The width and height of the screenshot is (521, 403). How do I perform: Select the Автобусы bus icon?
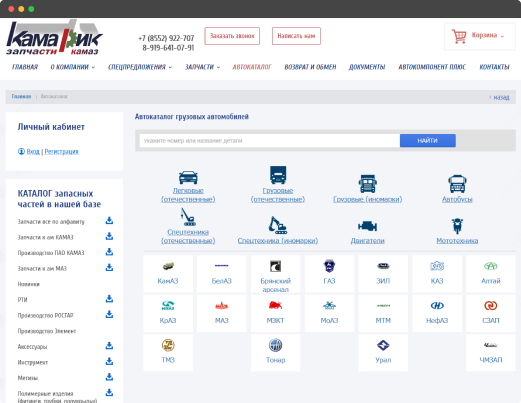click(457, 184)
